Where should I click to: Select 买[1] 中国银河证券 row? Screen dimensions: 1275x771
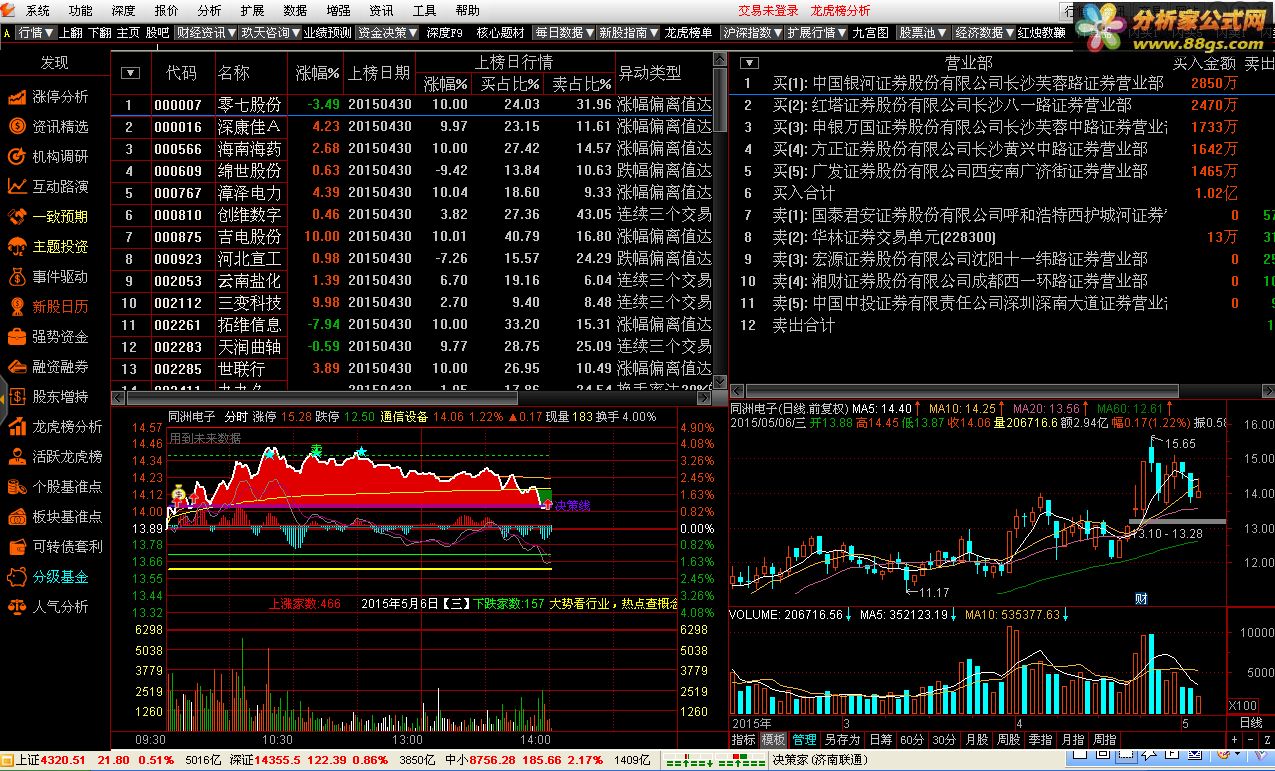(x=1002, y=83)
